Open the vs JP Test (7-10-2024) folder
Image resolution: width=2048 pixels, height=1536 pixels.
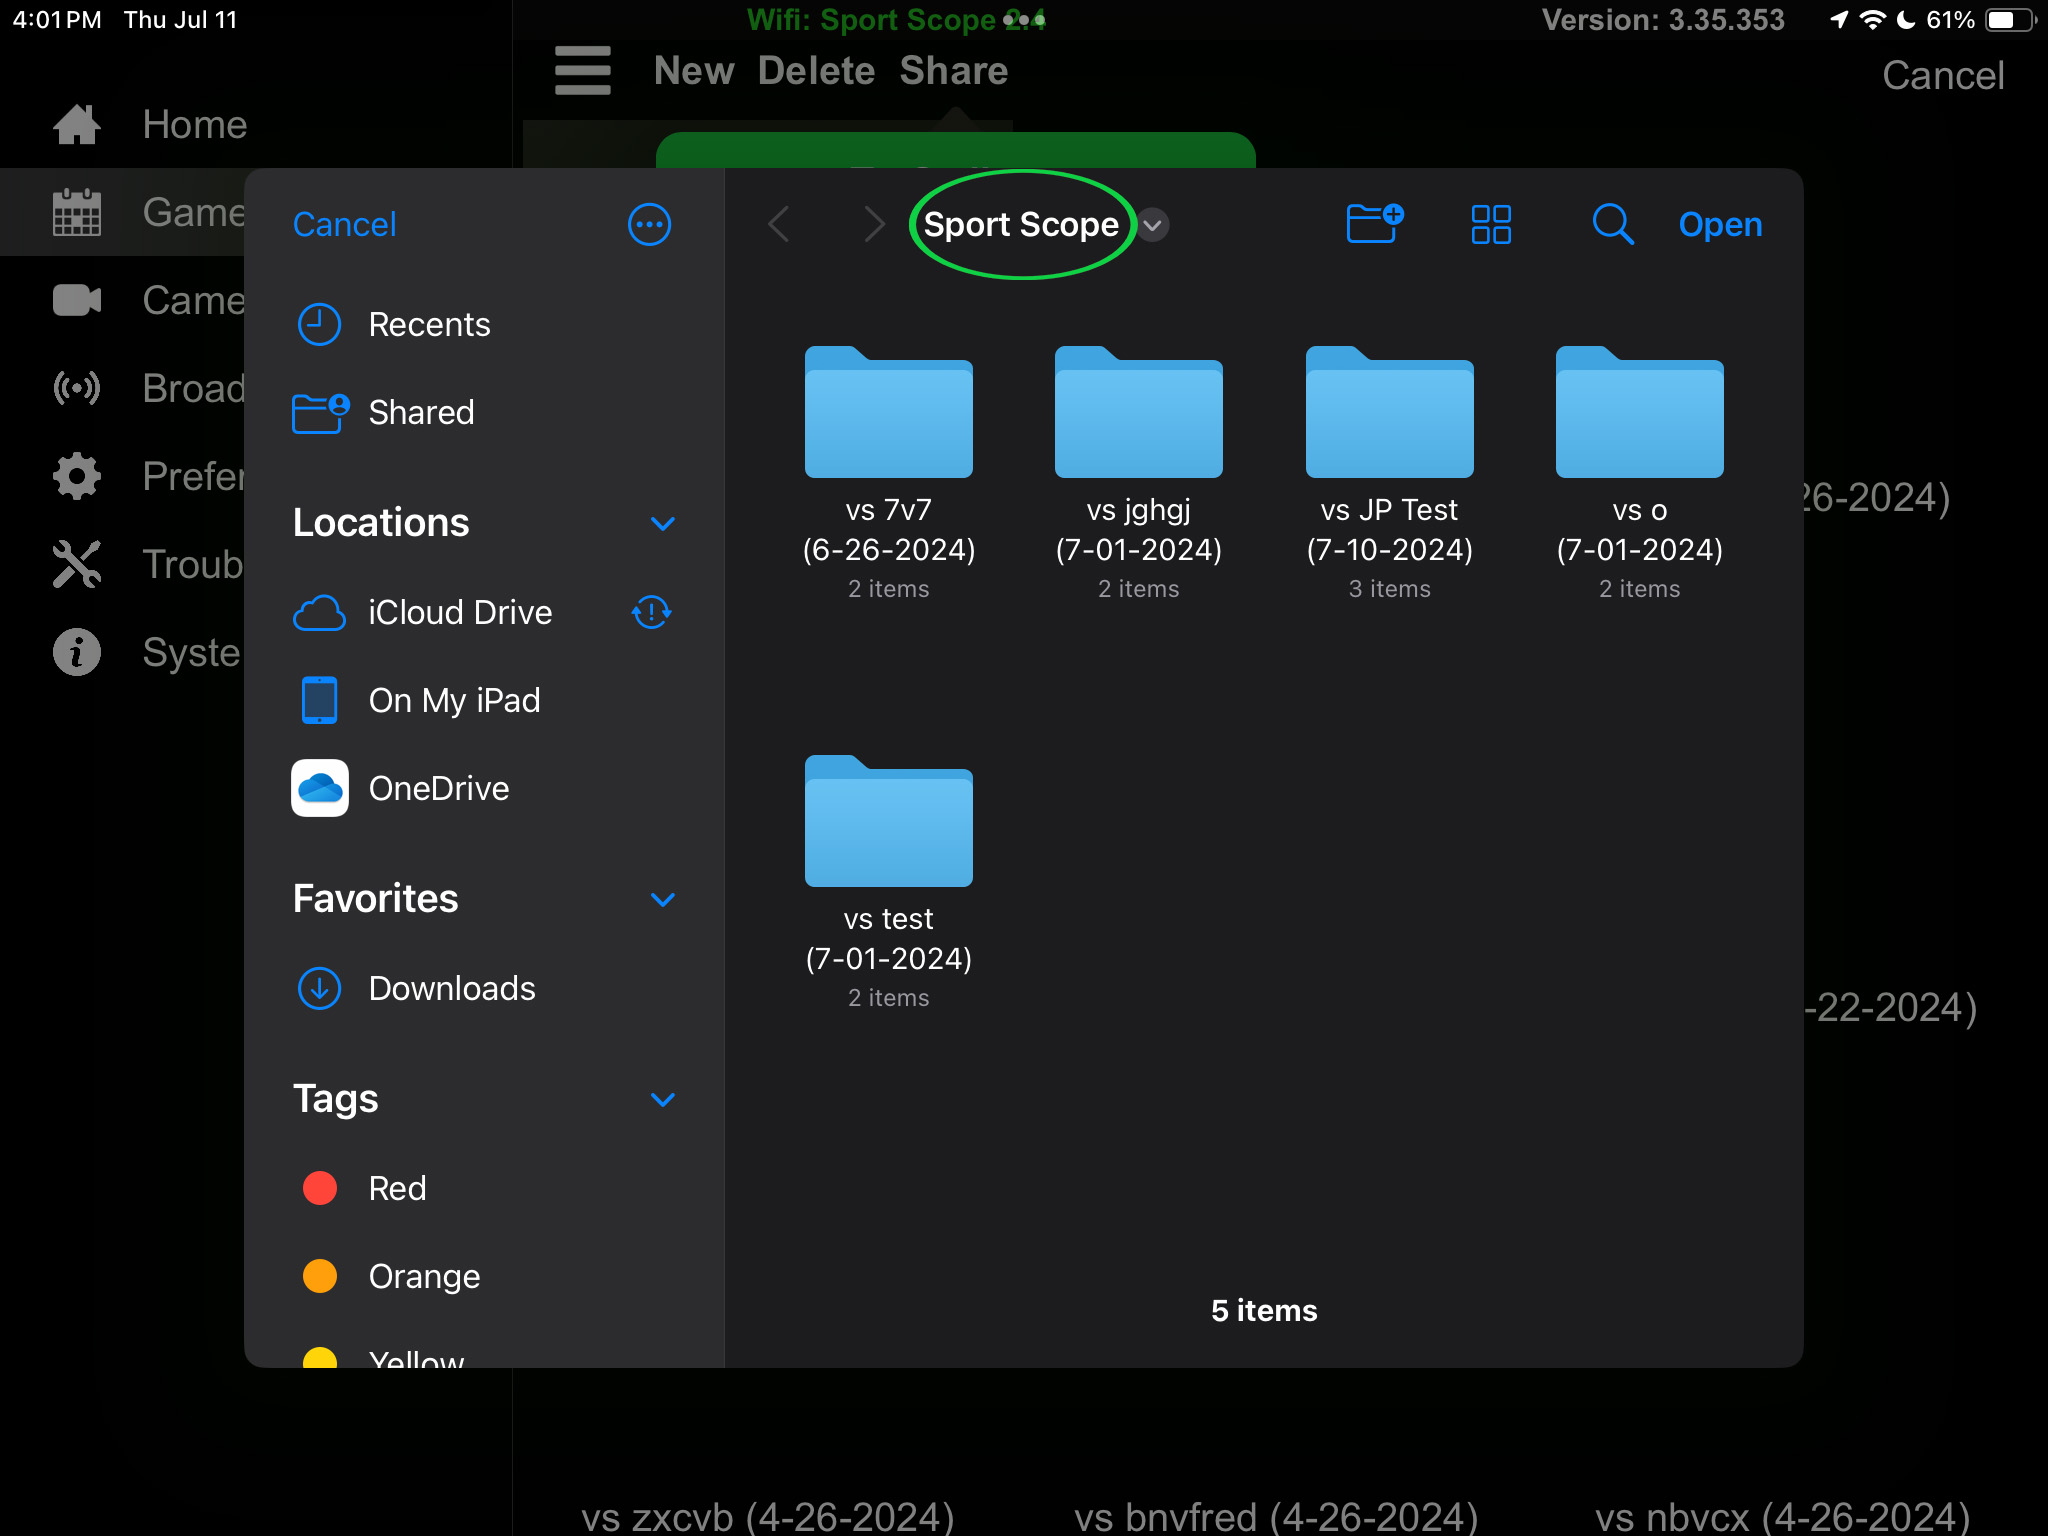click(1390, 473)
